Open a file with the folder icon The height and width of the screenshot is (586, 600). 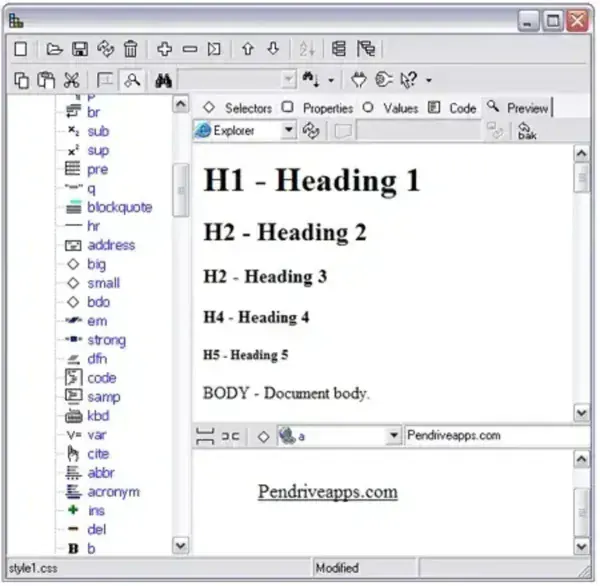tap(54, 49)
